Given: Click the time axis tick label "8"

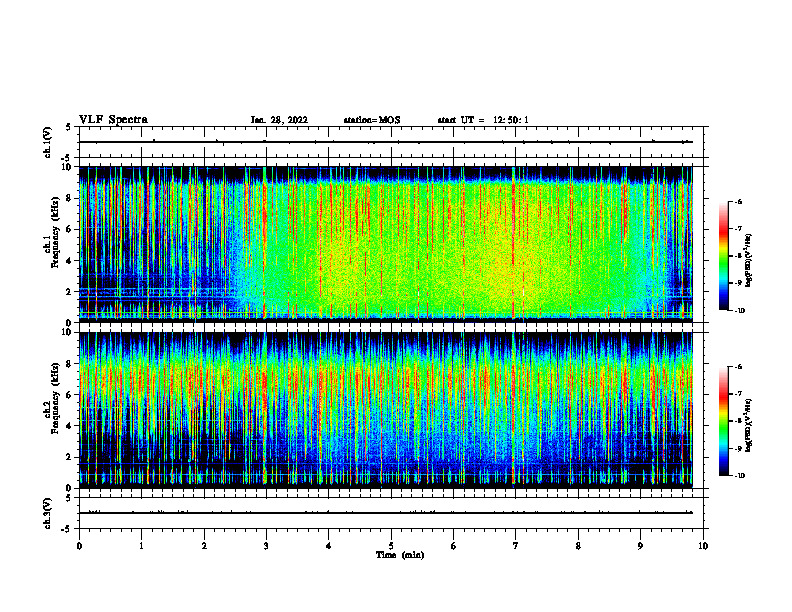Looking at the screenshot, I should (578, 546).
